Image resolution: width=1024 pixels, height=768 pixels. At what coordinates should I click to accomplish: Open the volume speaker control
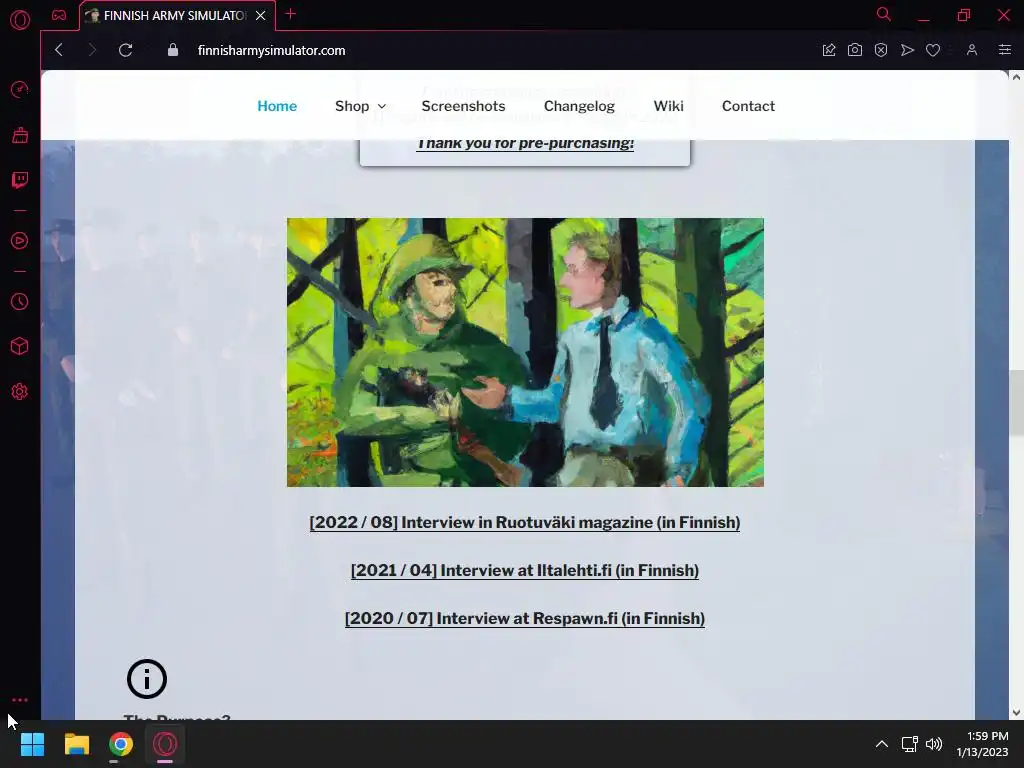(x=935, y=744)
